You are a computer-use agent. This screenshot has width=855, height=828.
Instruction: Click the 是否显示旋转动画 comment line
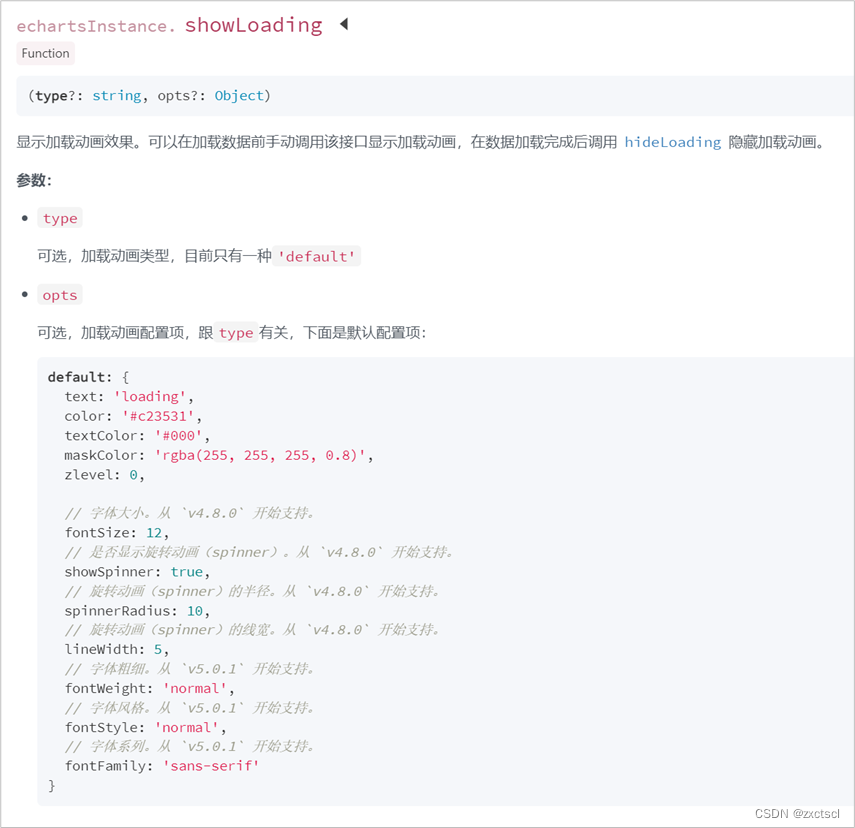259,552
